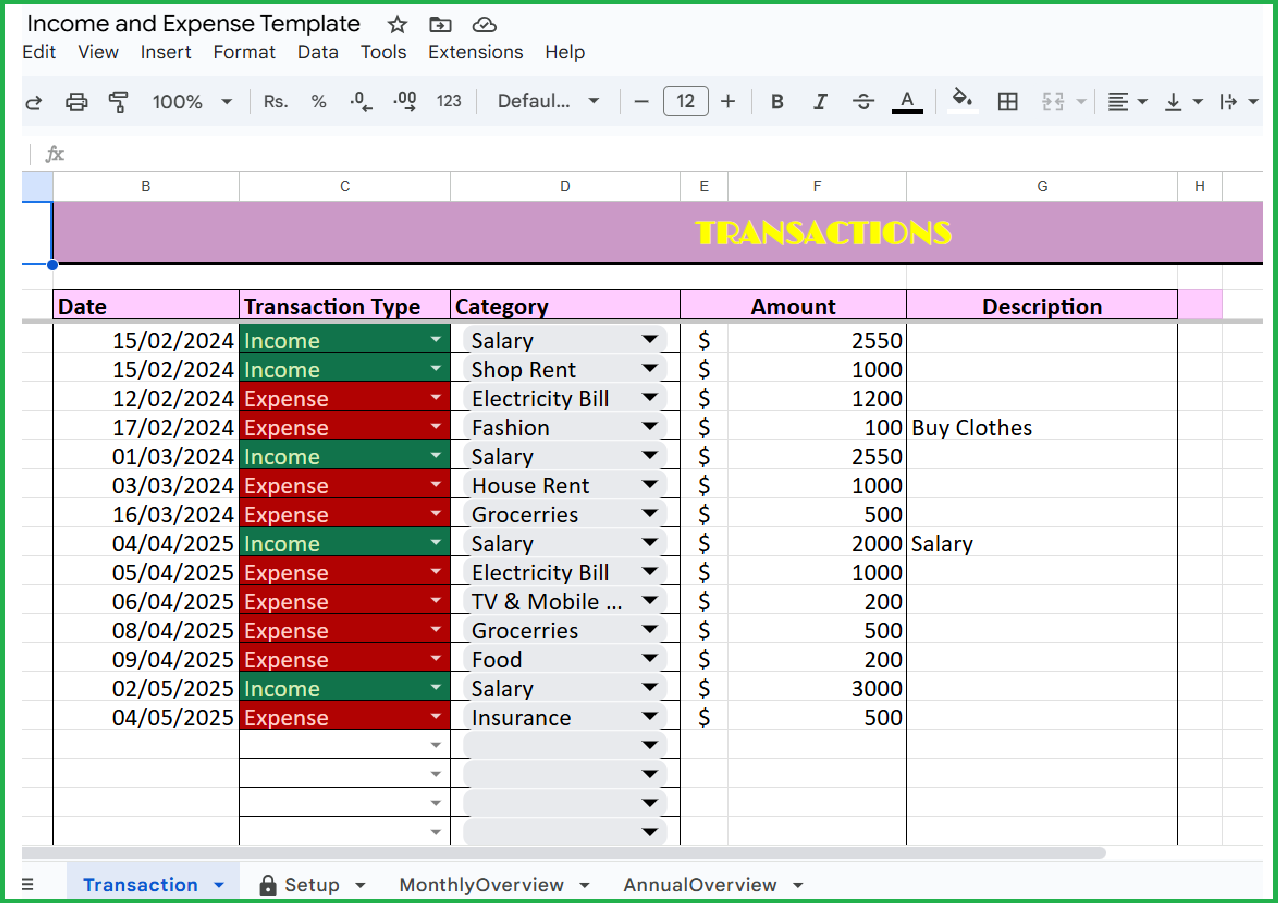The height and width of the screenshot is (903, 1280).
Task: Open Category dropdown for Food
Action: [650, 659]
